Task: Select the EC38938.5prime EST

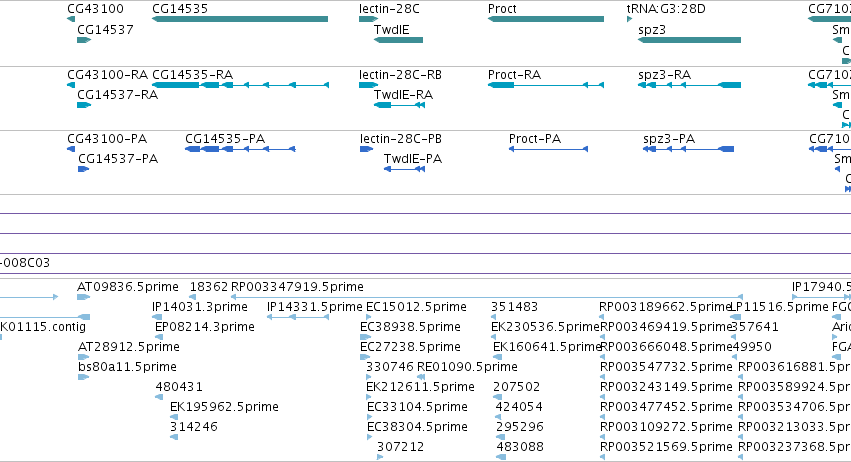Action: (365, 337)
